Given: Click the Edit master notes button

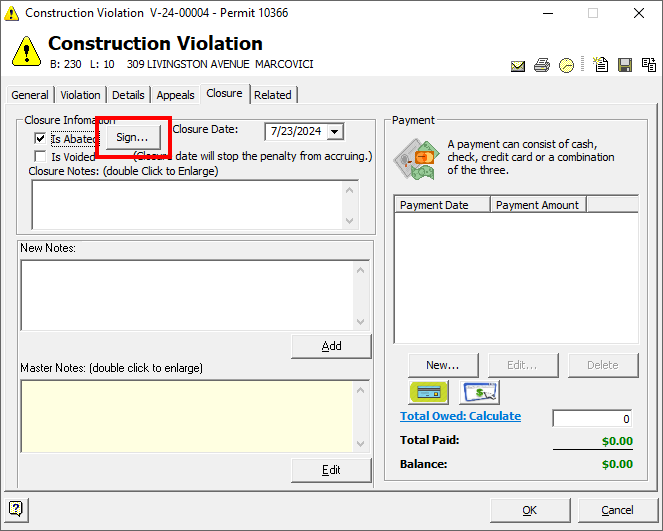Looking at the screenshot, I should pos(331,470).
